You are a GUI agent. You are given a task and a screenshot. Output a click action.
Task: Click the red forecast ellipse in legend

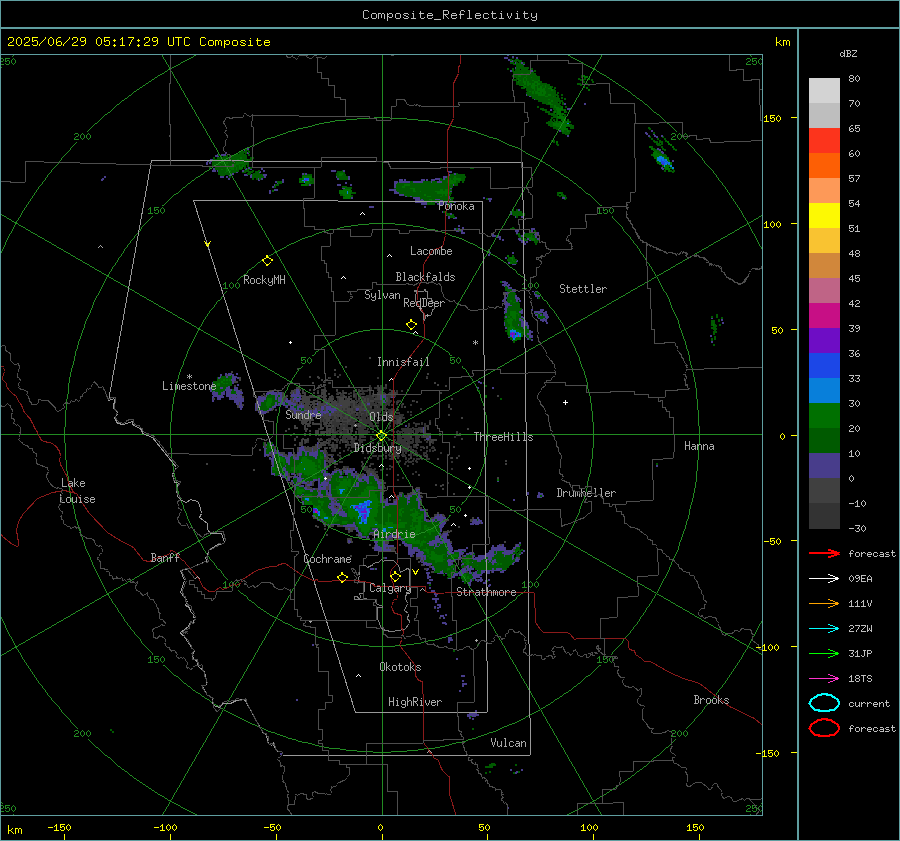tap(824, 728)
